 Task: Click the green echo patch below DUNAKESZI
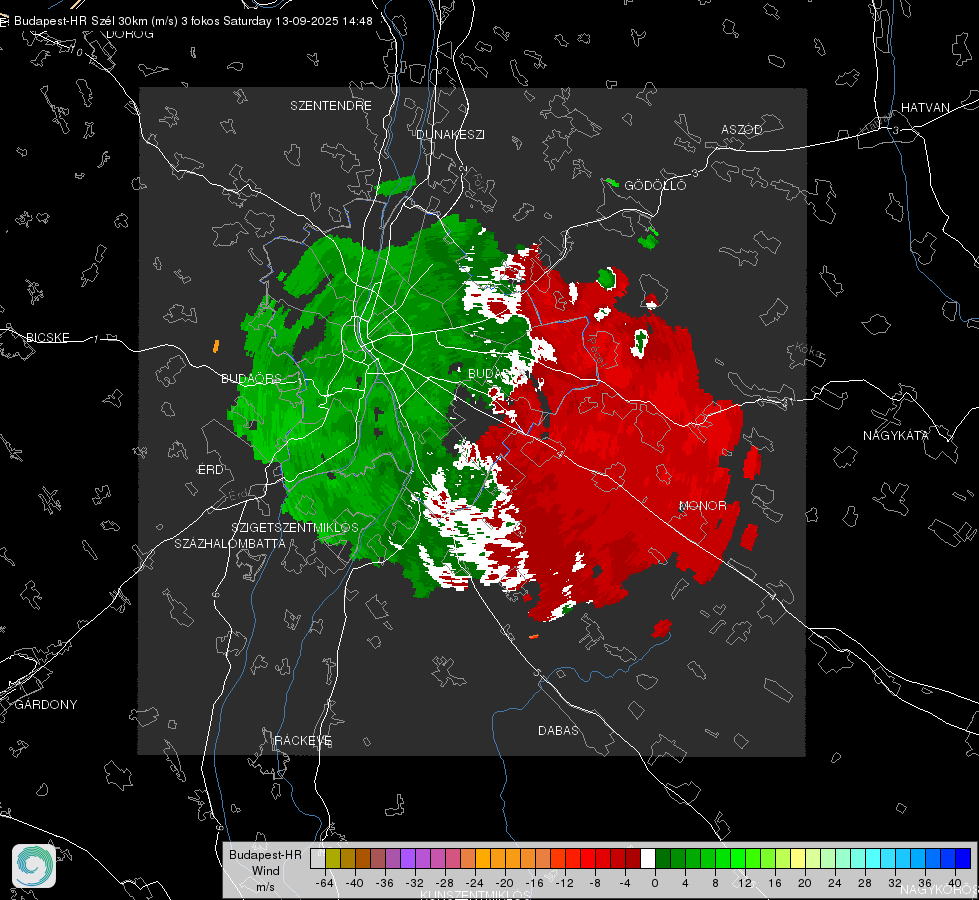pyautogui.click(x=395, y=185)
